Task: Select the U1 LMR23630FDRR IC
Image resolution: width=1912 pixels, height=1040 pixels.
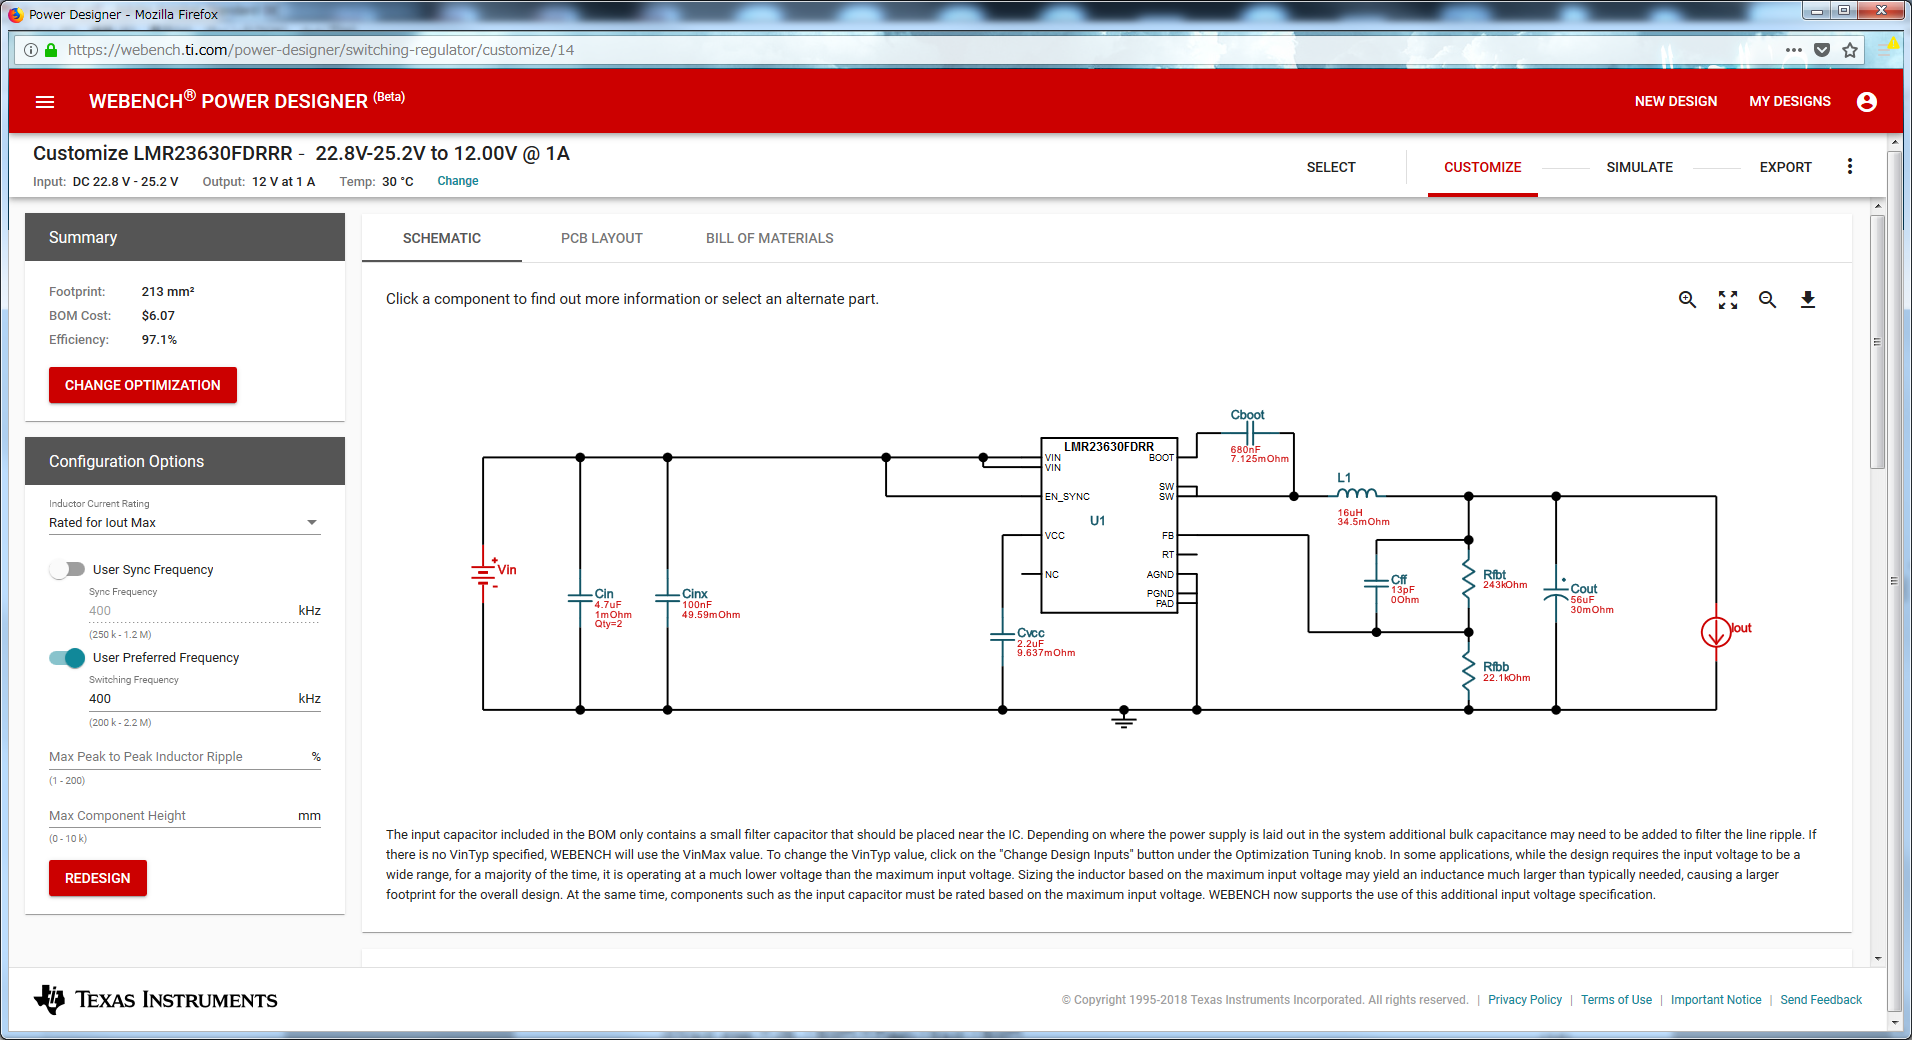Action: click(x=1109, y=525)
